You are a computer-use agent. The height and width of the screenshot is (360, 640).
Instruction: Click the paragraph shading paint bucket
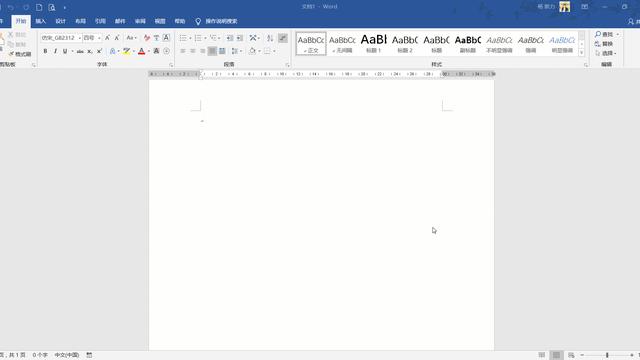252,51
